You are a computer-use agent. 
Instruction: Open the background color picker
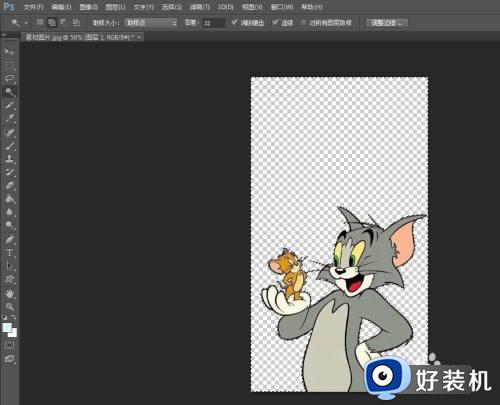(x=13, y=333)
